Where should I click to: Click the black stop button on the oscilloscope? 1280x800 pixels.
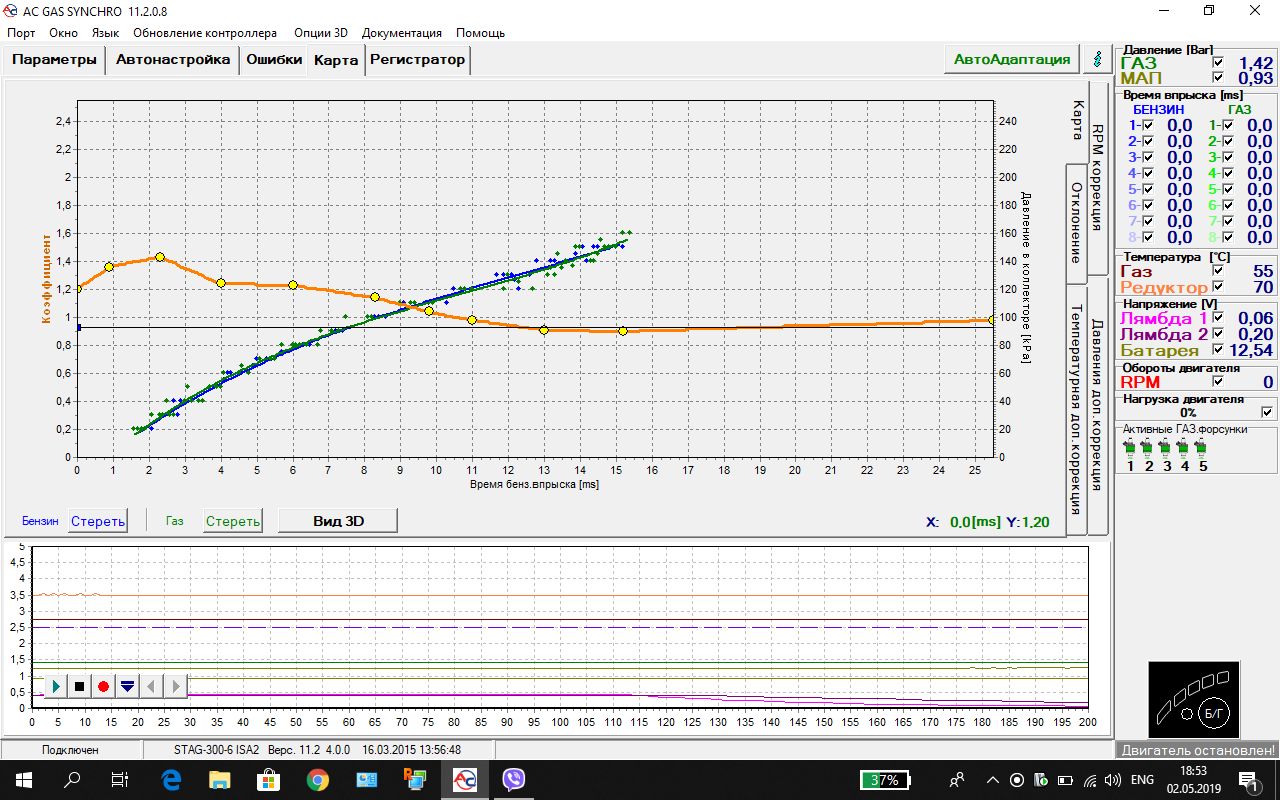pyautogui.click(x=79, y=686)
